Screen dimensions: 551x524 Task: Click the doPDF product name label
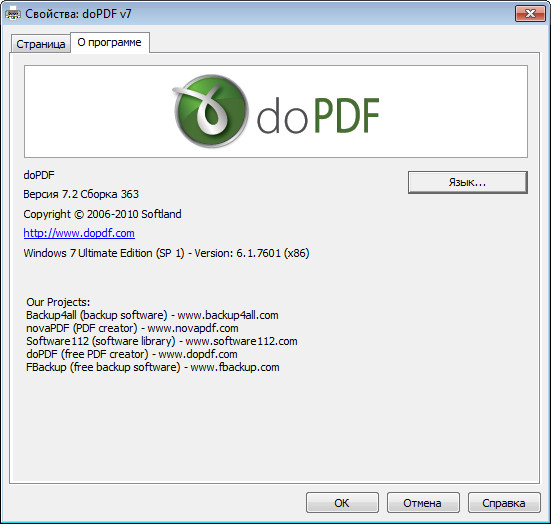pyautogui.click(x=39, y=175)
